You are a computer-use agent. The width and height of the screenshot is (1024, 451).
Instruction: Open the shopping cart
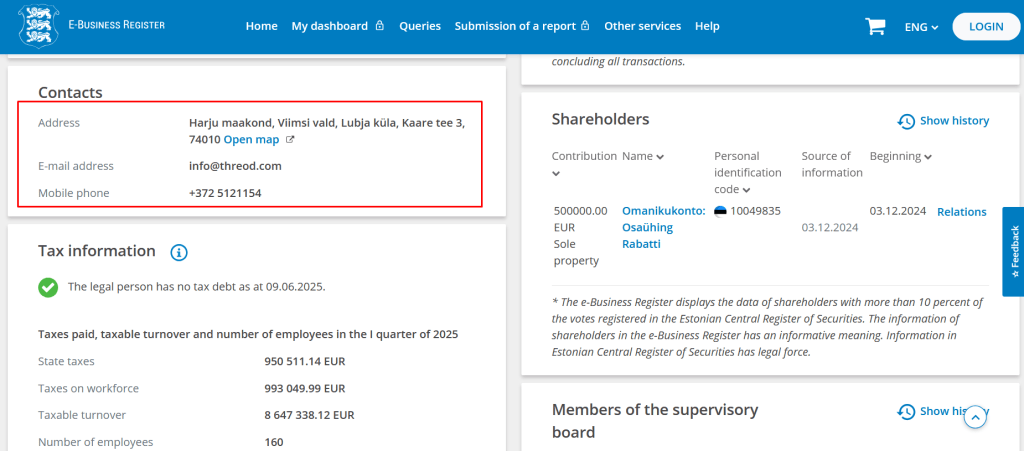click(875, 27)
